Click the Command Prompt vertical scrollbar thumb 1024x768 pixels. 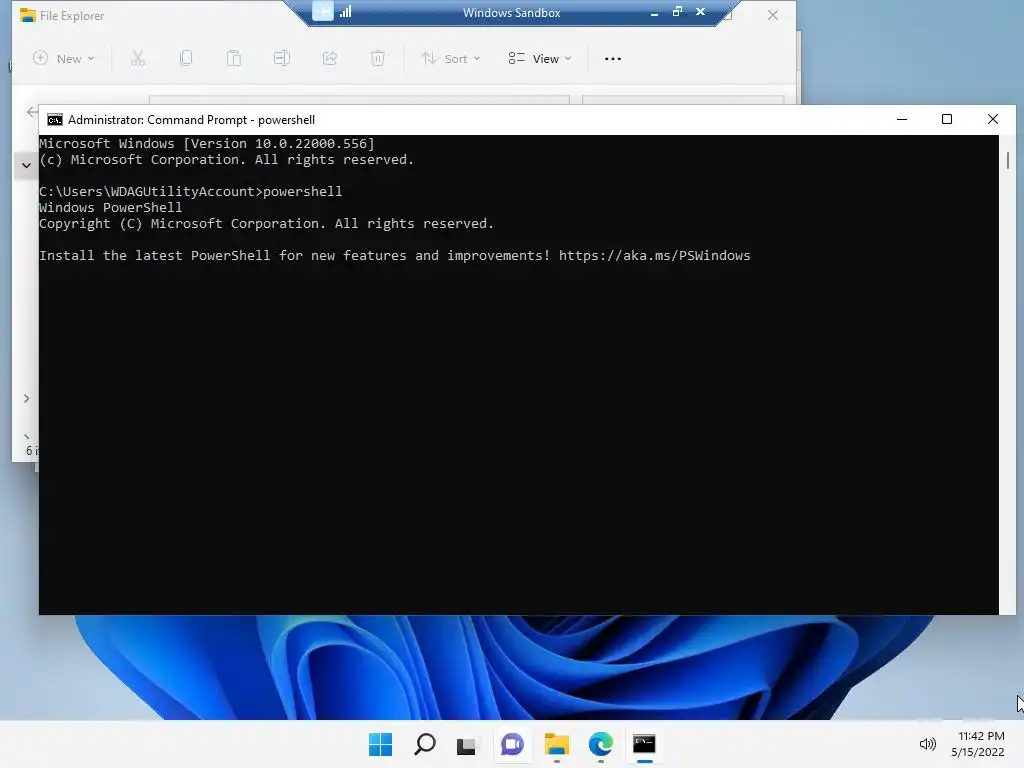click(x=1008, y=161)
